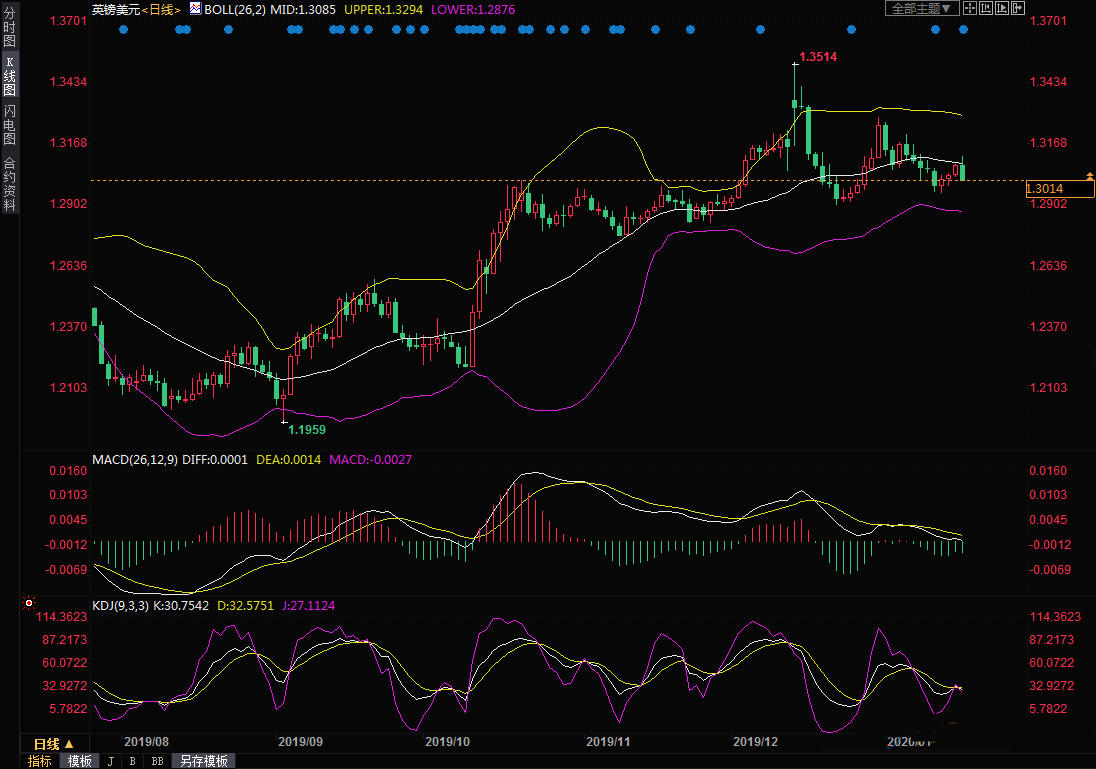The height and width of the screenshot is (769, 1096).
Task: Click the red KDJ settings gear icon
Action: 29,604
